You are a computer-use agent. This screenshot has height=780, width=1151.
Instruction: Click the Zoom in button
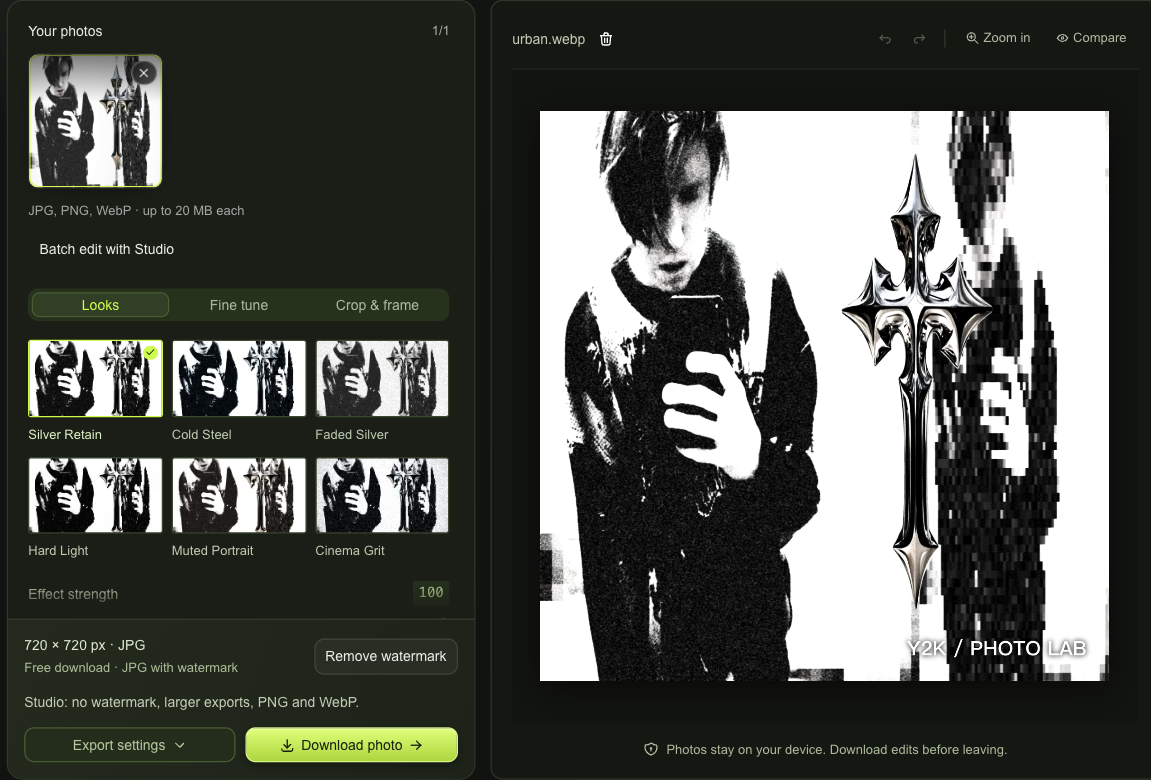998,37
